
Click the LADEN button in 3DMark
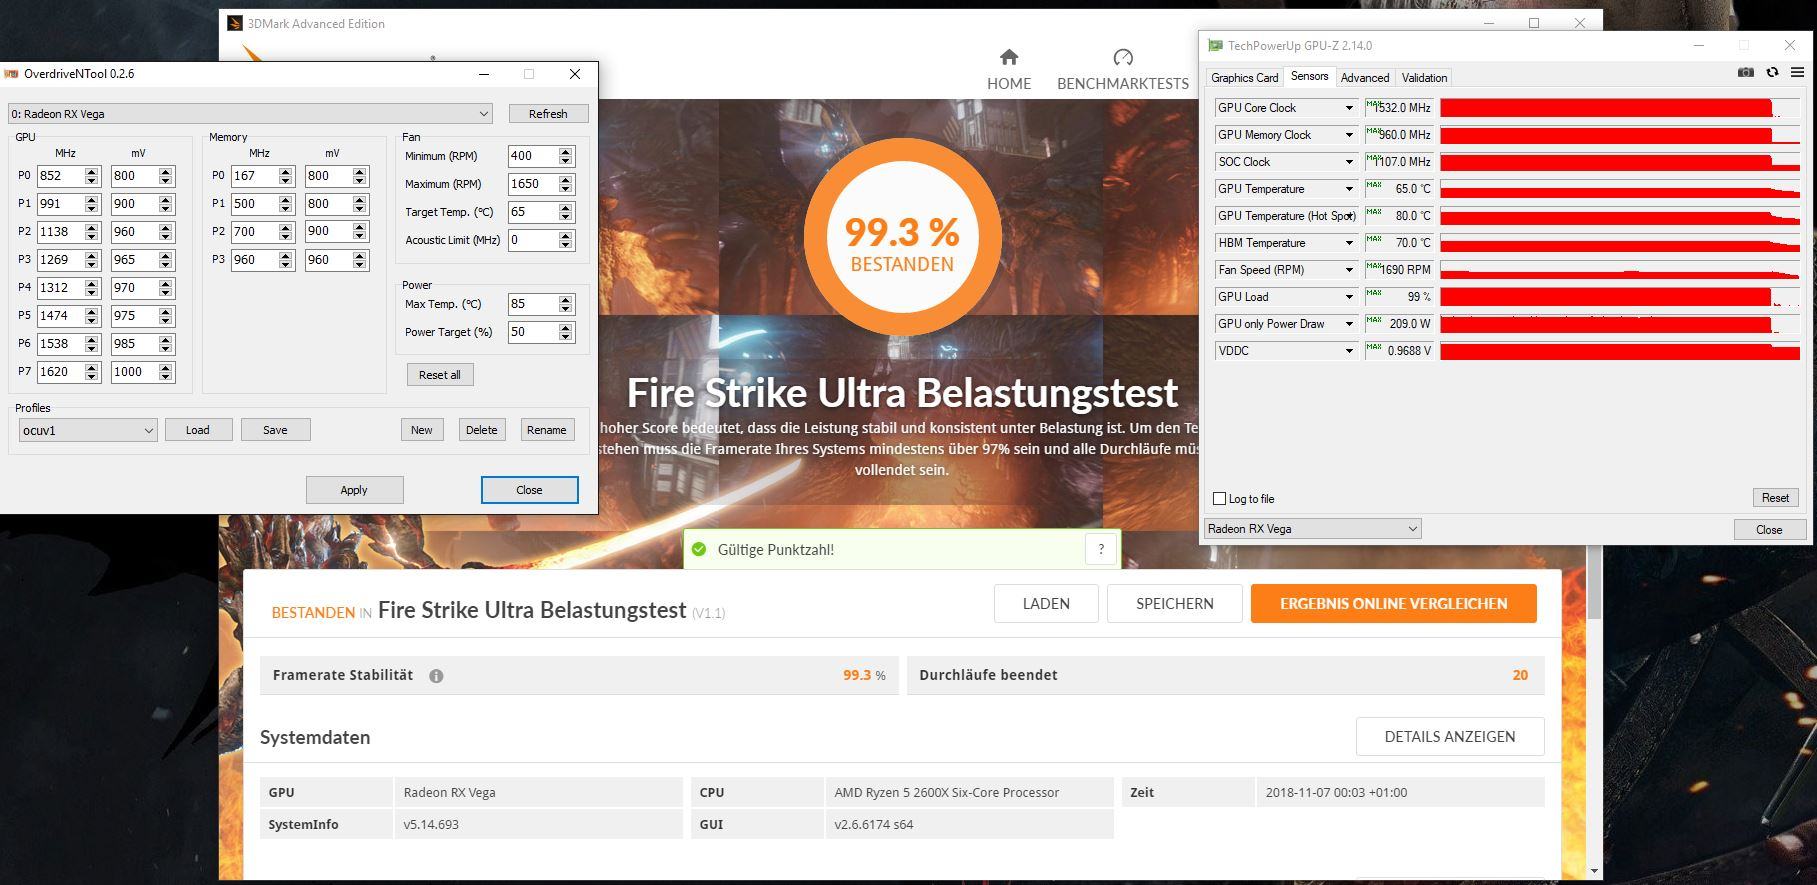pyautogui.click(x=1046, y=604)
